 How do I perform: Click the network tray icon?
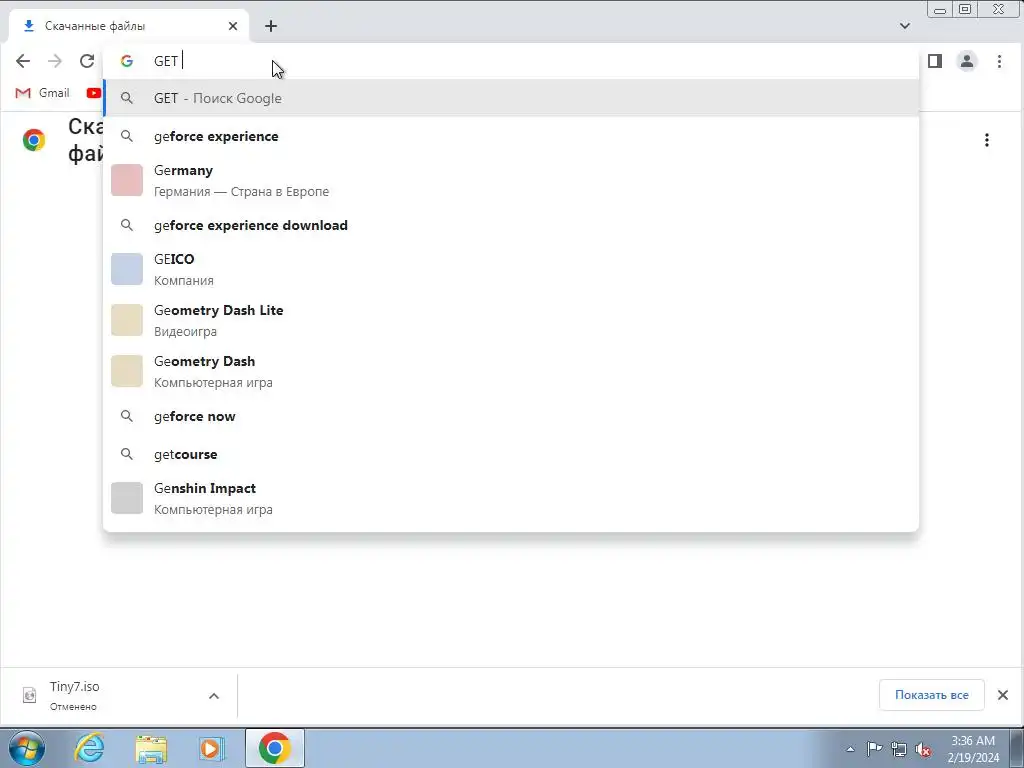(x=899, y=750)
